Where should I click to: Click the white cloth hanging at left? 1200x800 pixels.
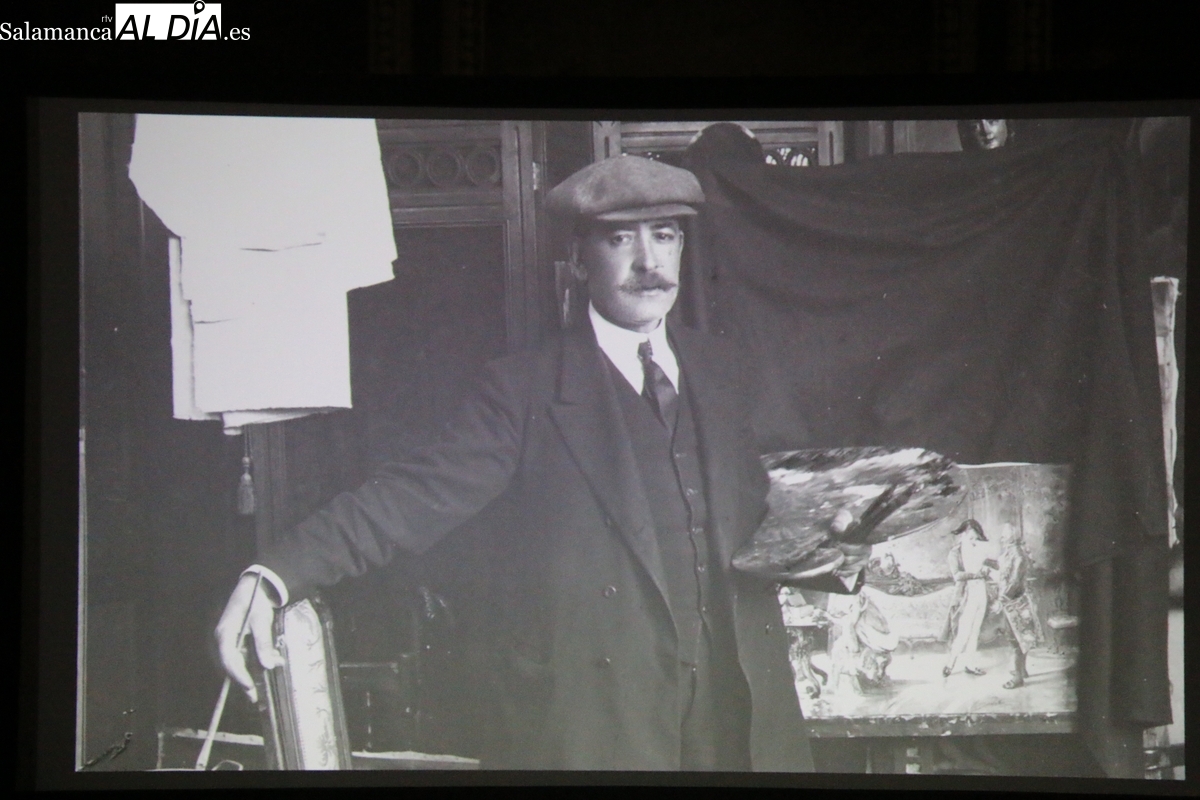coord(265,260)
